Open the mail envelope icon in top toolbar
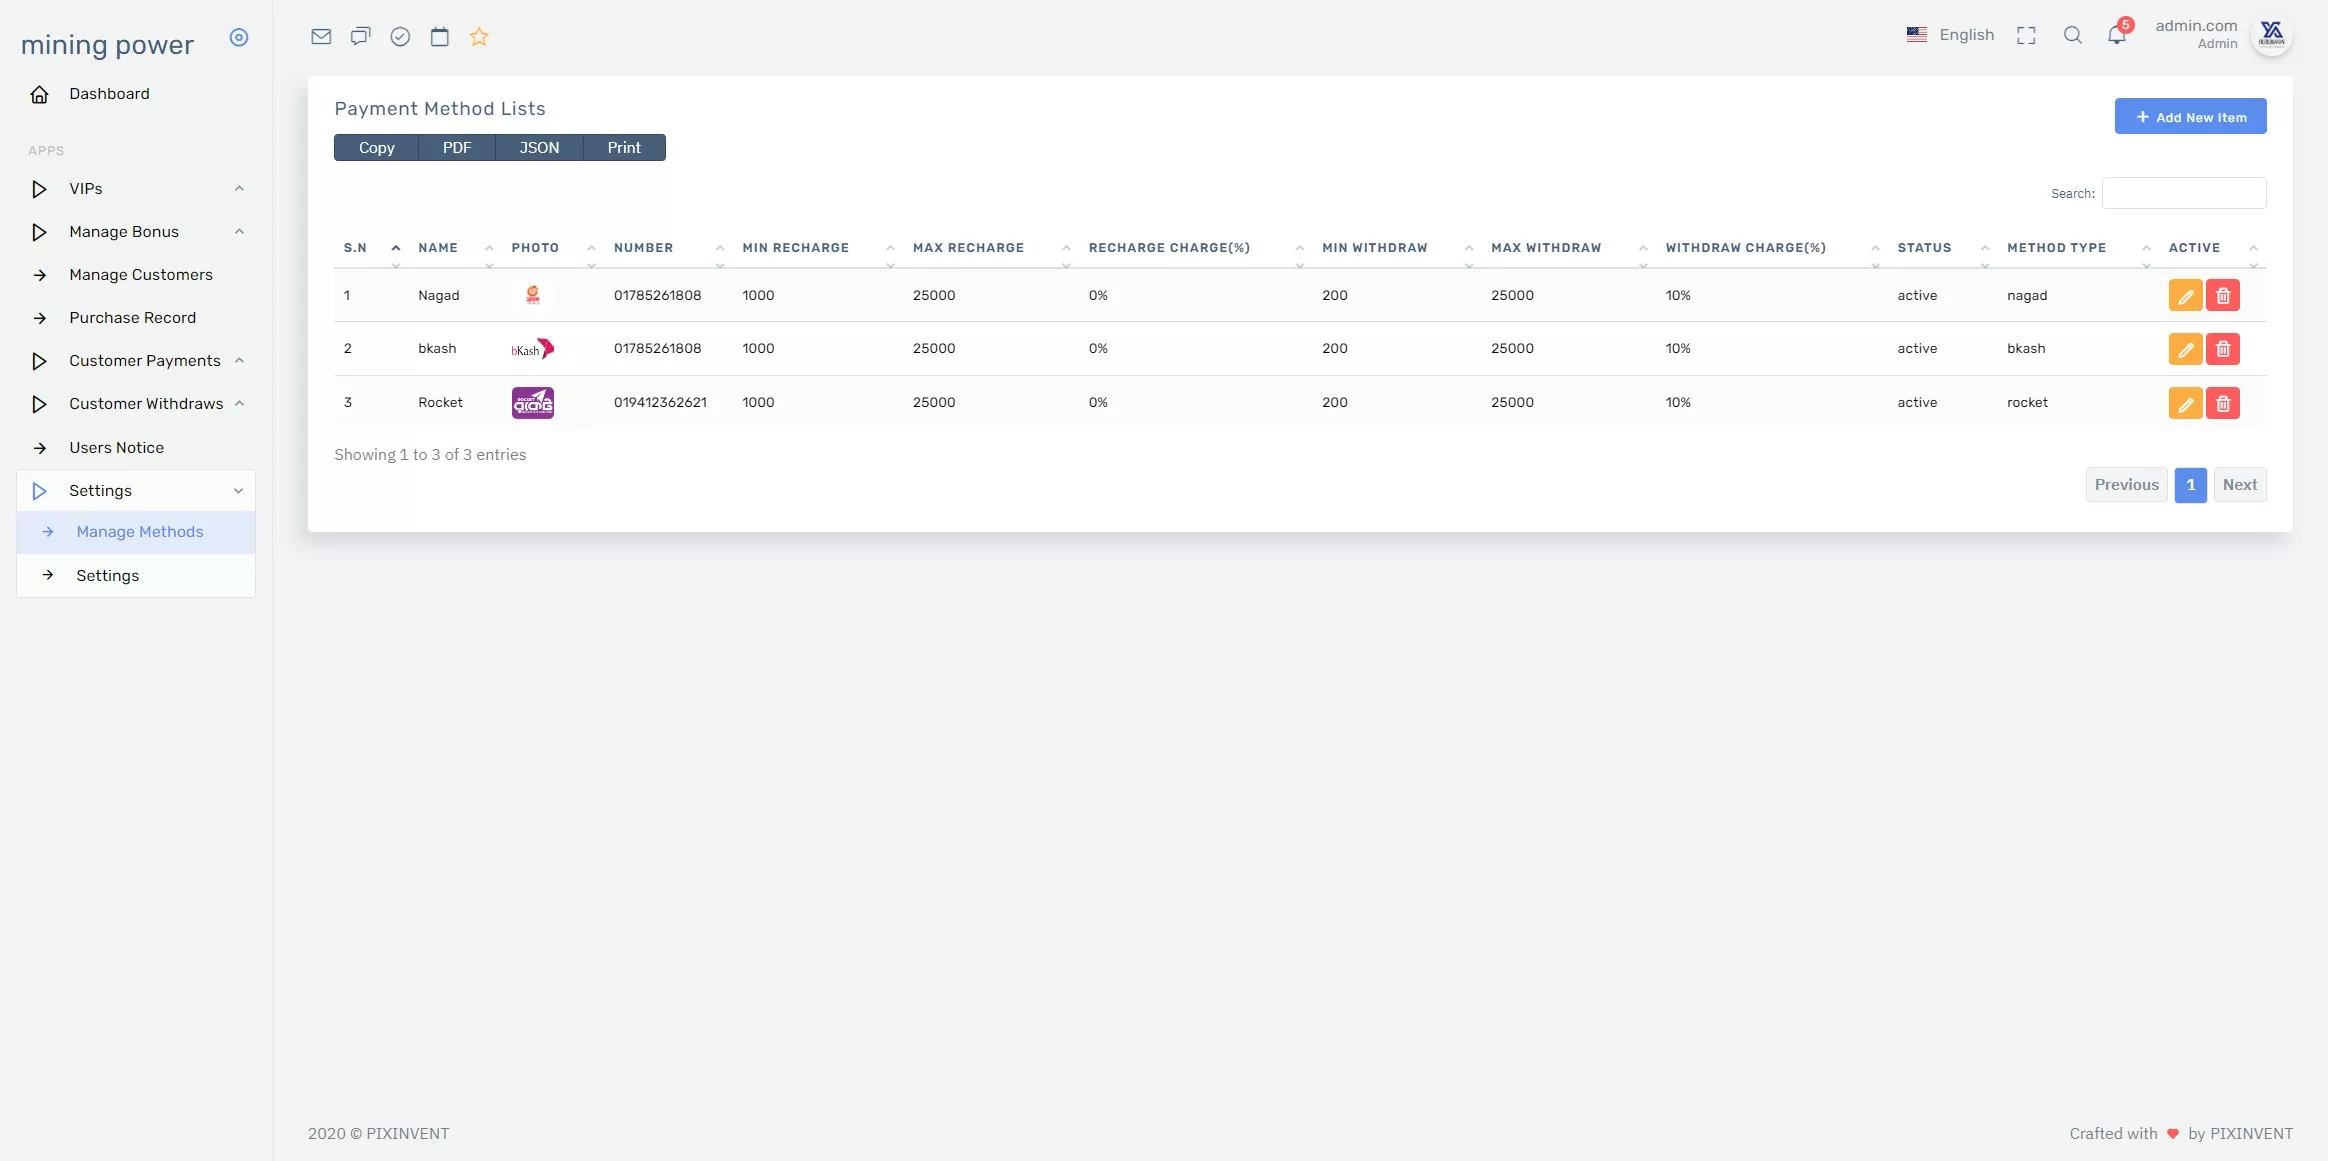Screen dimensions: 2328x1161 [x=321, y=37]
